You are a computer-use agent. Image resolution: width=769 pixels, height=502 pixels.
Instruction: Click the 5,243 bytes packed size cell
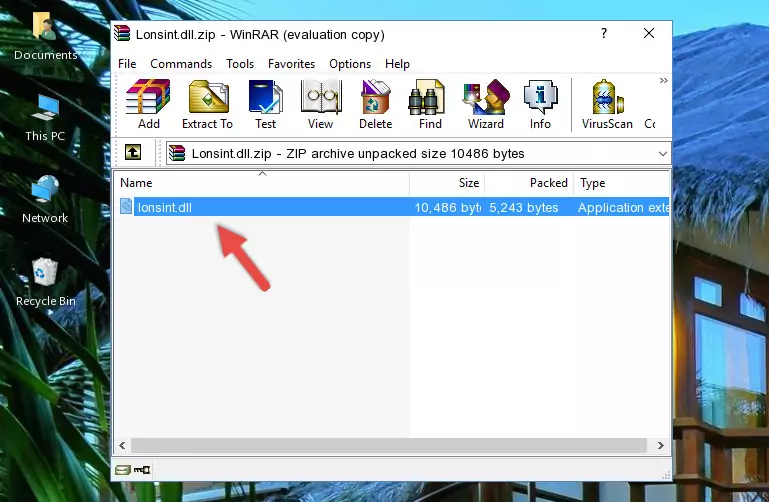pos(523,208)
